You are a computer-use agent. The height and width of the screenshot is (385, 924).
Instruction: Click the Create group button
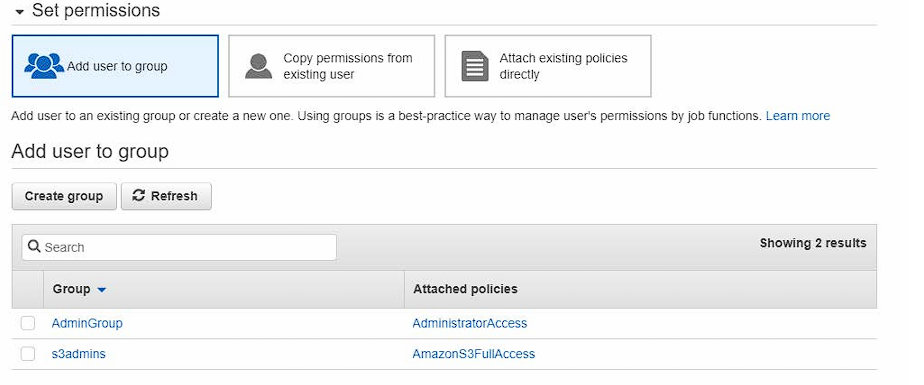(64, 196)
